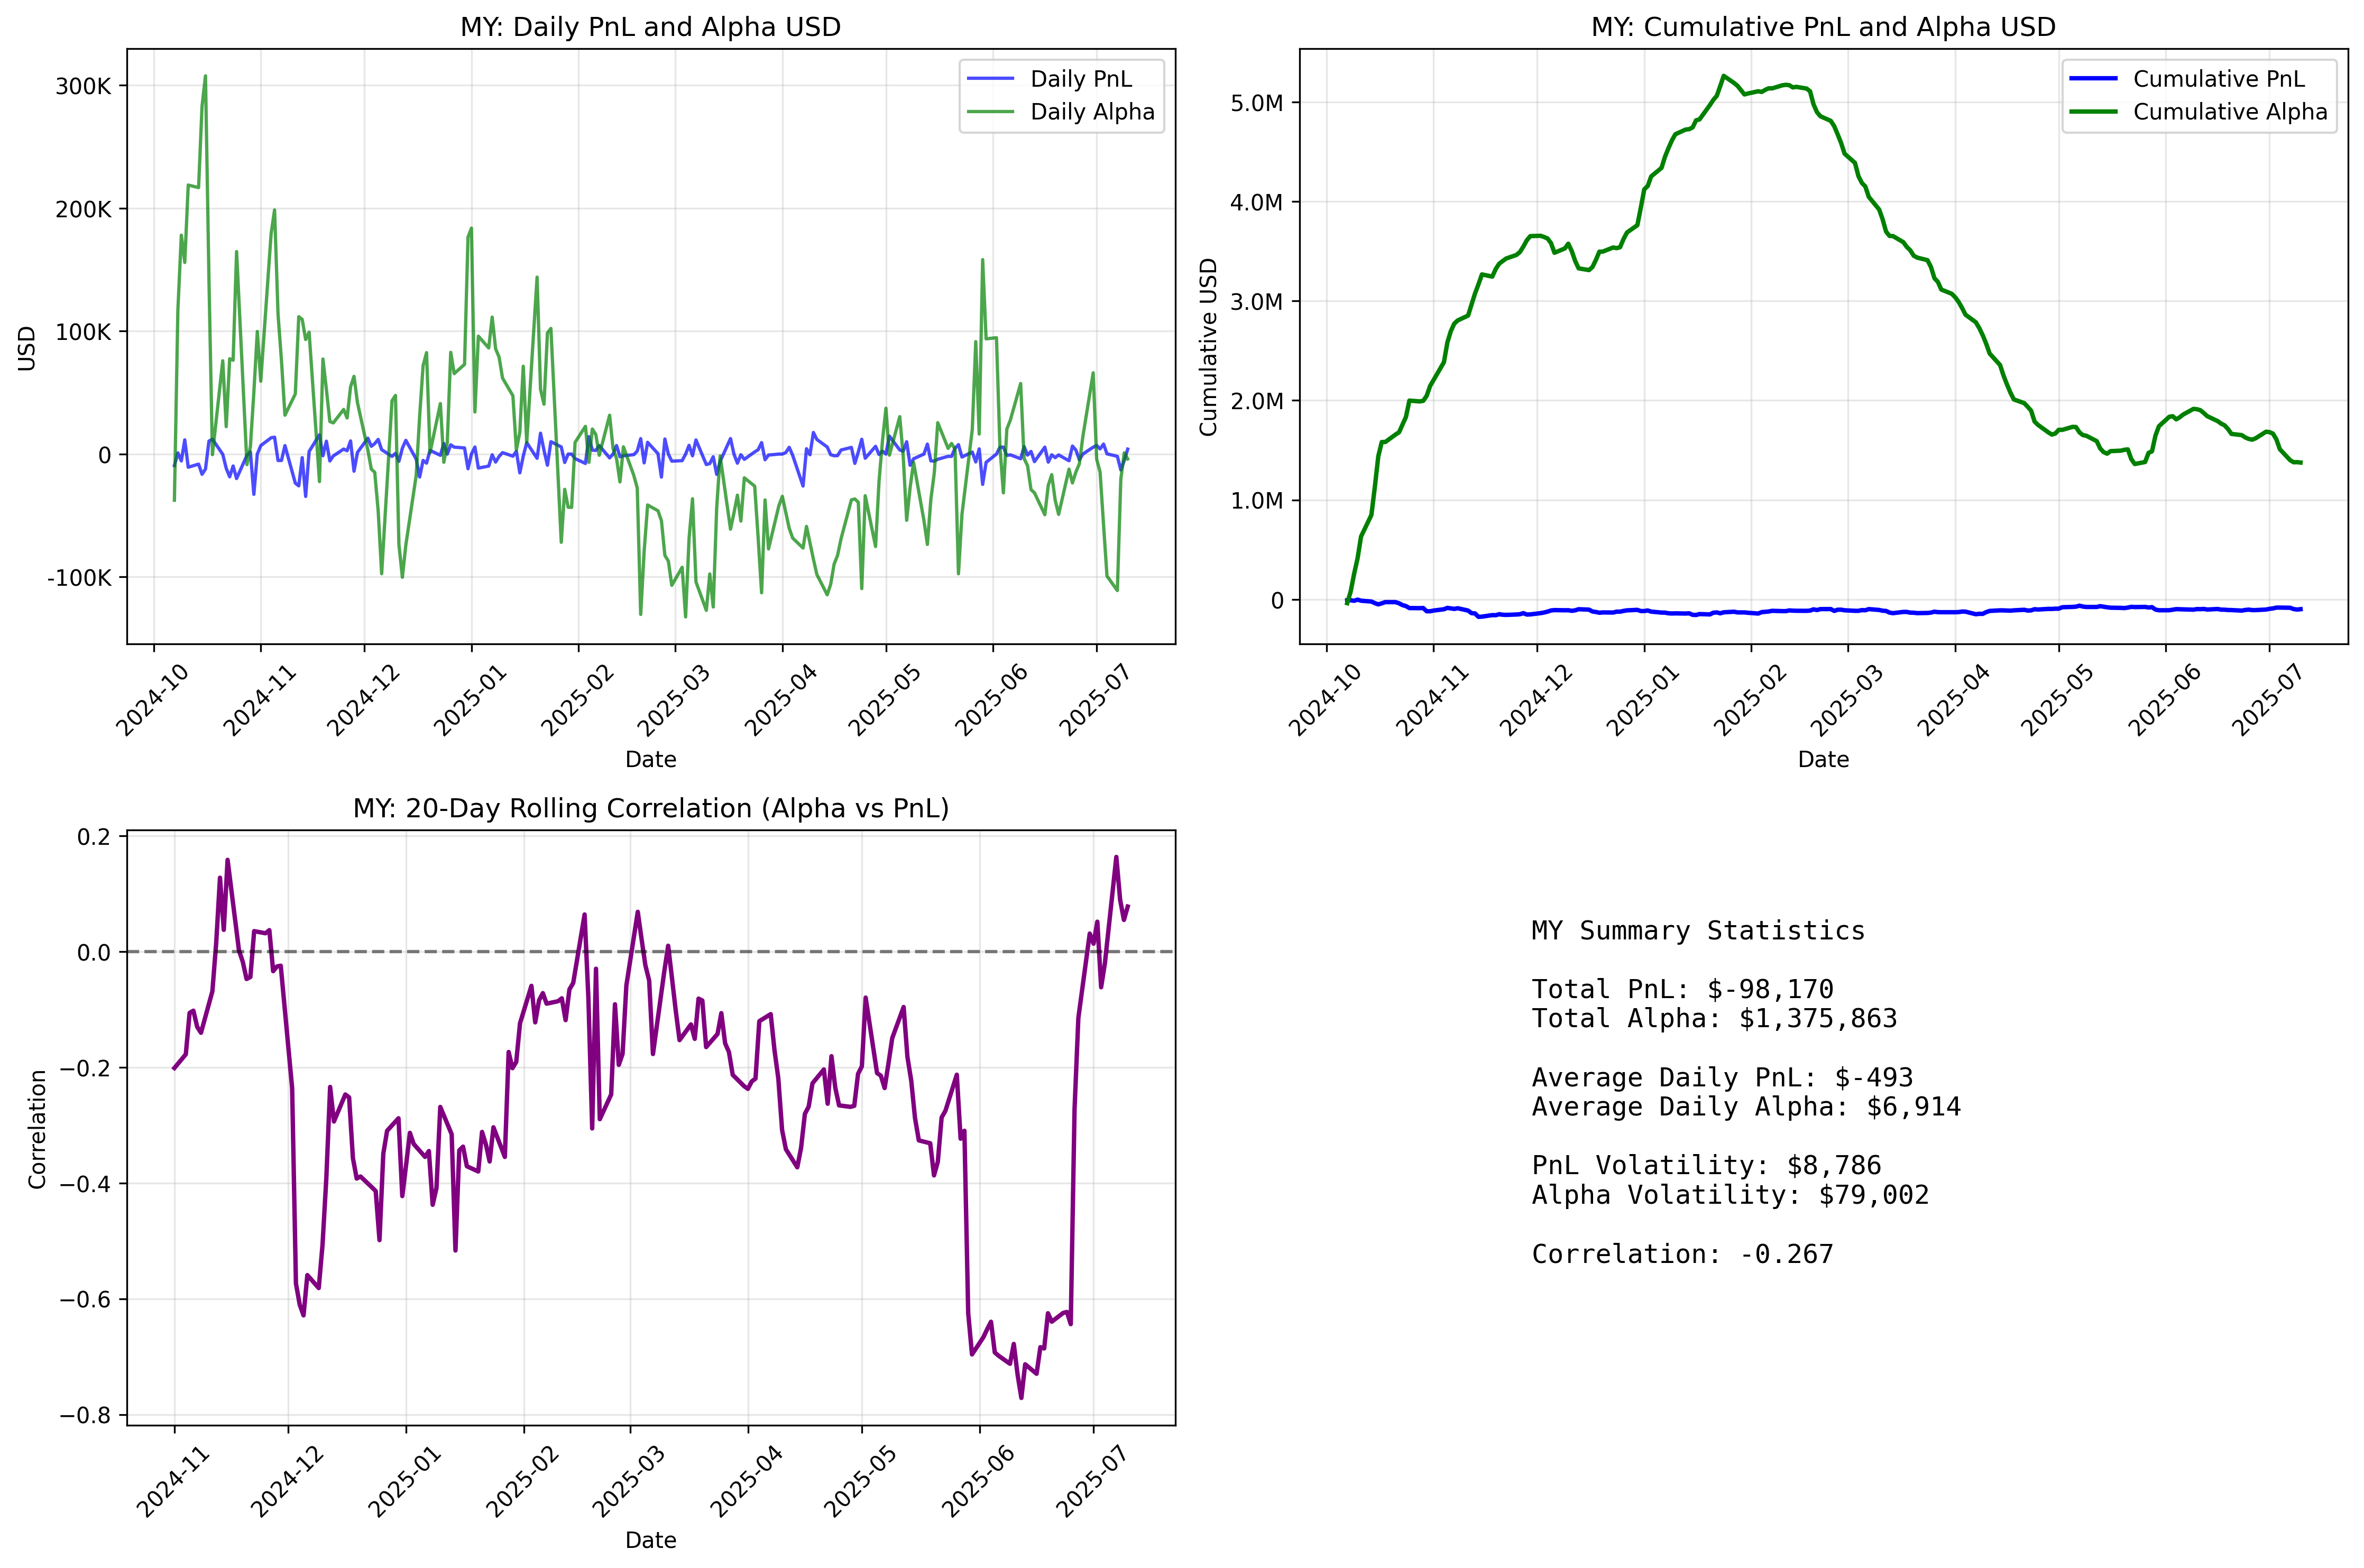Click the Cumulative USD y-axis label
Viewport: 2364px width, 1568px height.
pos(1209,347)
